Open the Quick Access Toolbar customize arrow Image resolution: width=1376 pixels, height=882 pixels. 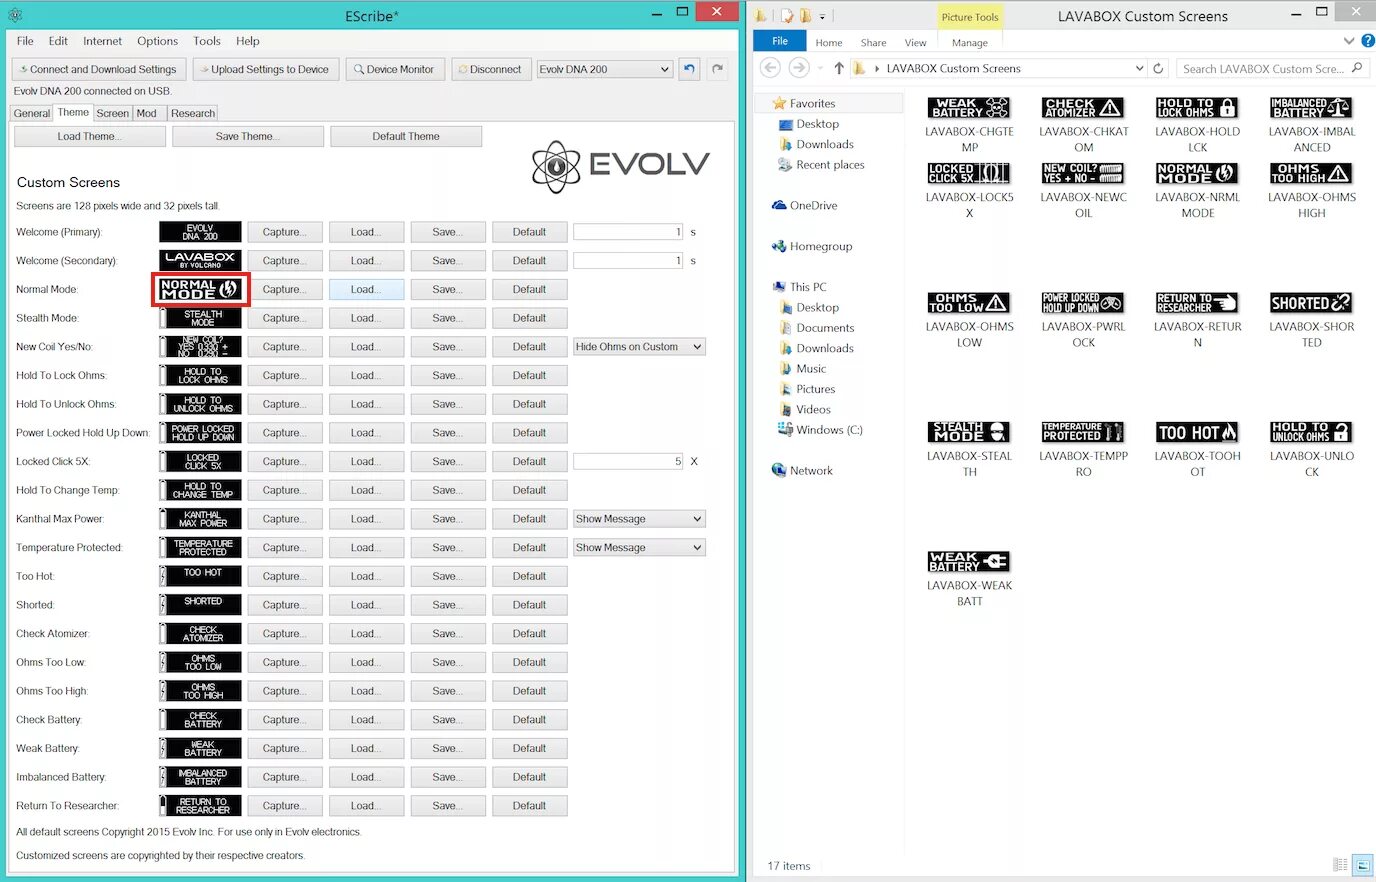click(823, 16)
